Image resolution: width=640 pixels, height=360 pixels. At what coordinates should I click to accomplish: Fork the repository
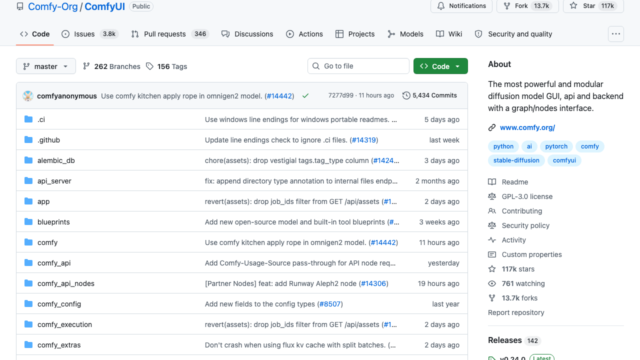527,6
